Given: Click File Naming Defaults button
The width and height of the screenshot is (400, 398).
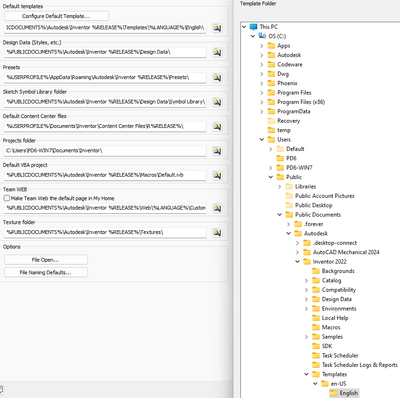Looking at the screenshot, I should coord(46,273).
